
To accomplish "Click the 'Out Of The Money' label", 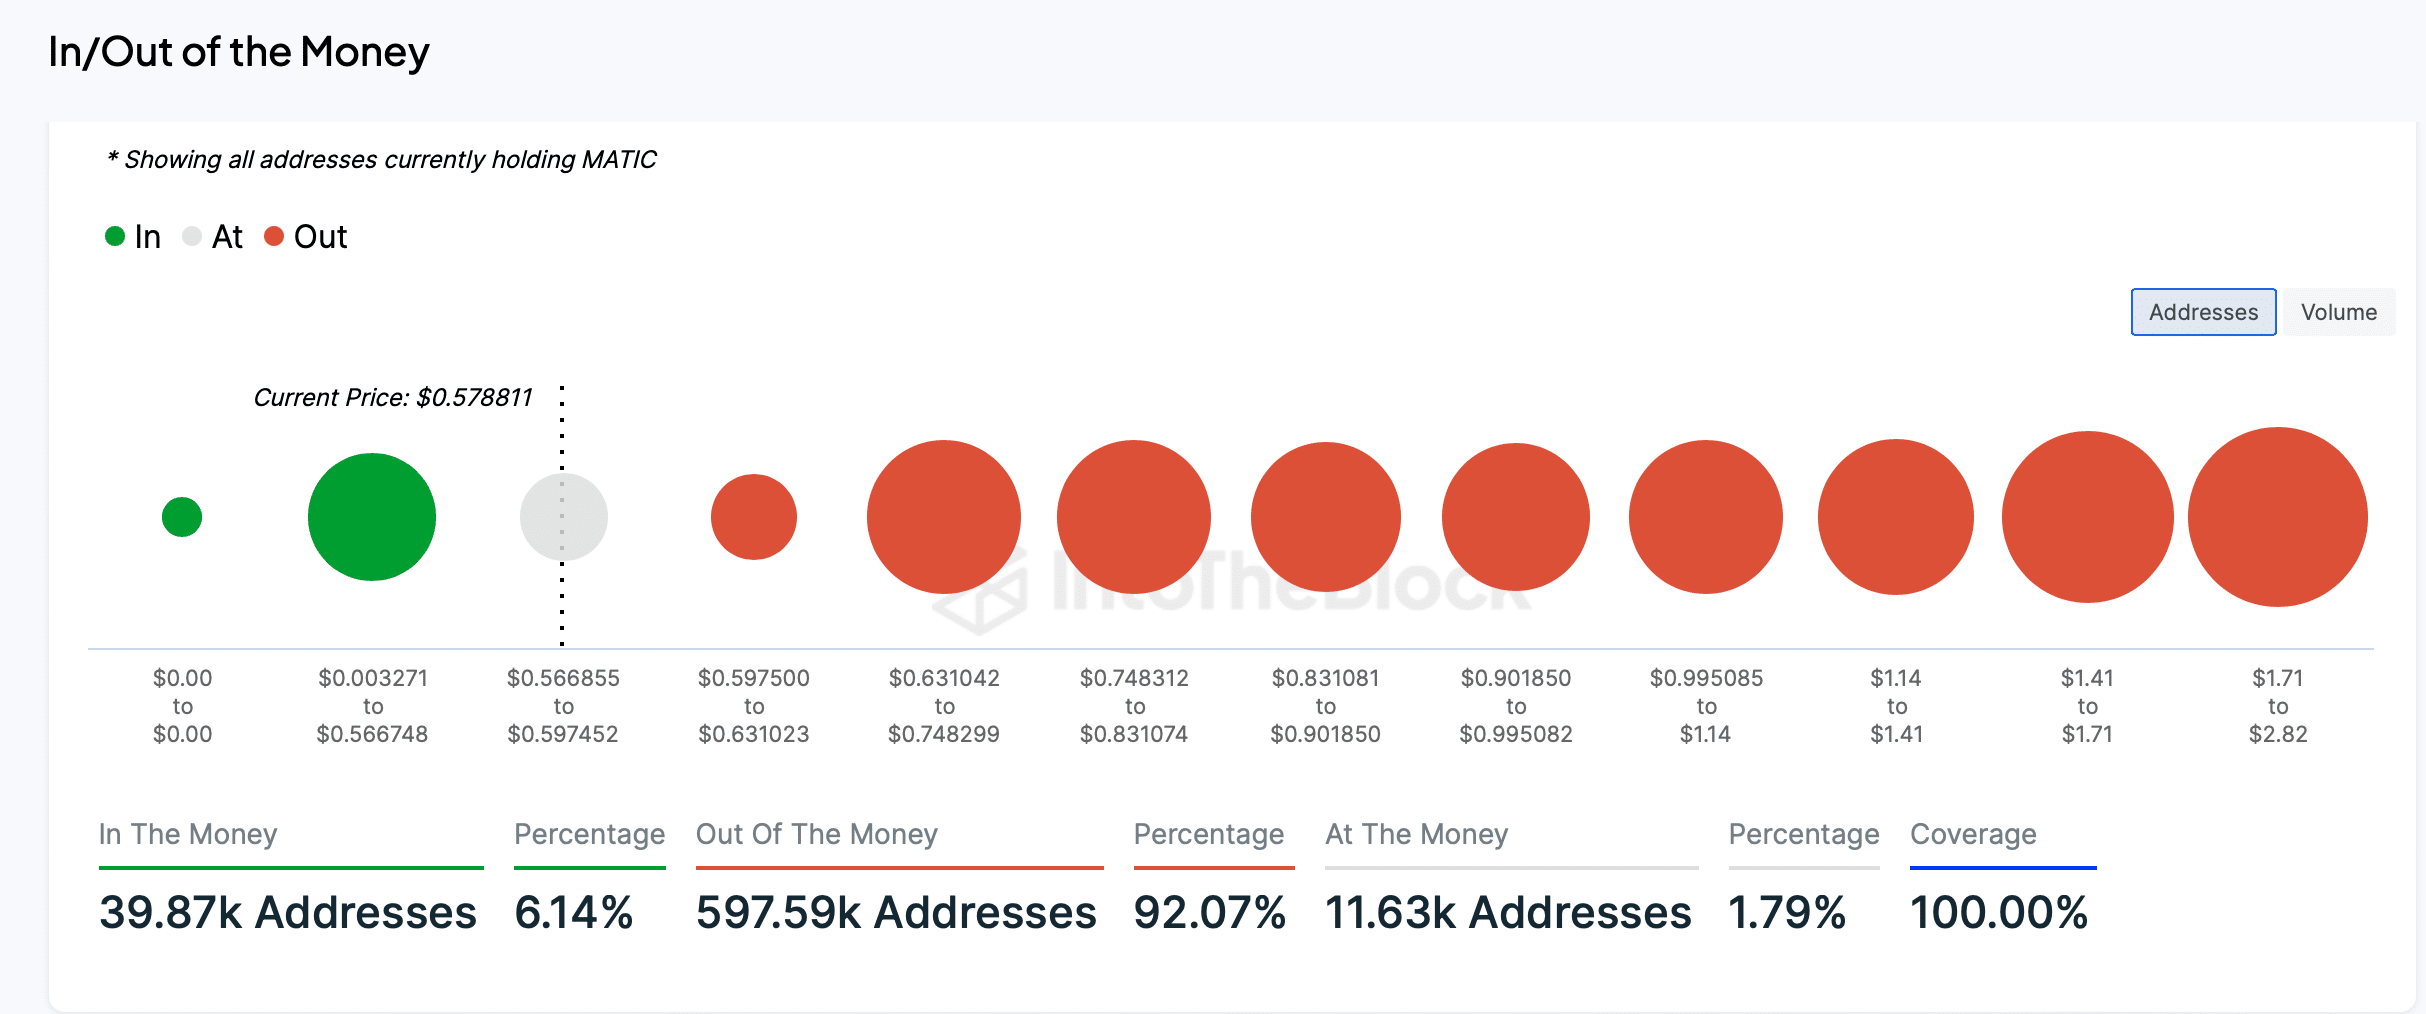I will click(x=817, y=834).
